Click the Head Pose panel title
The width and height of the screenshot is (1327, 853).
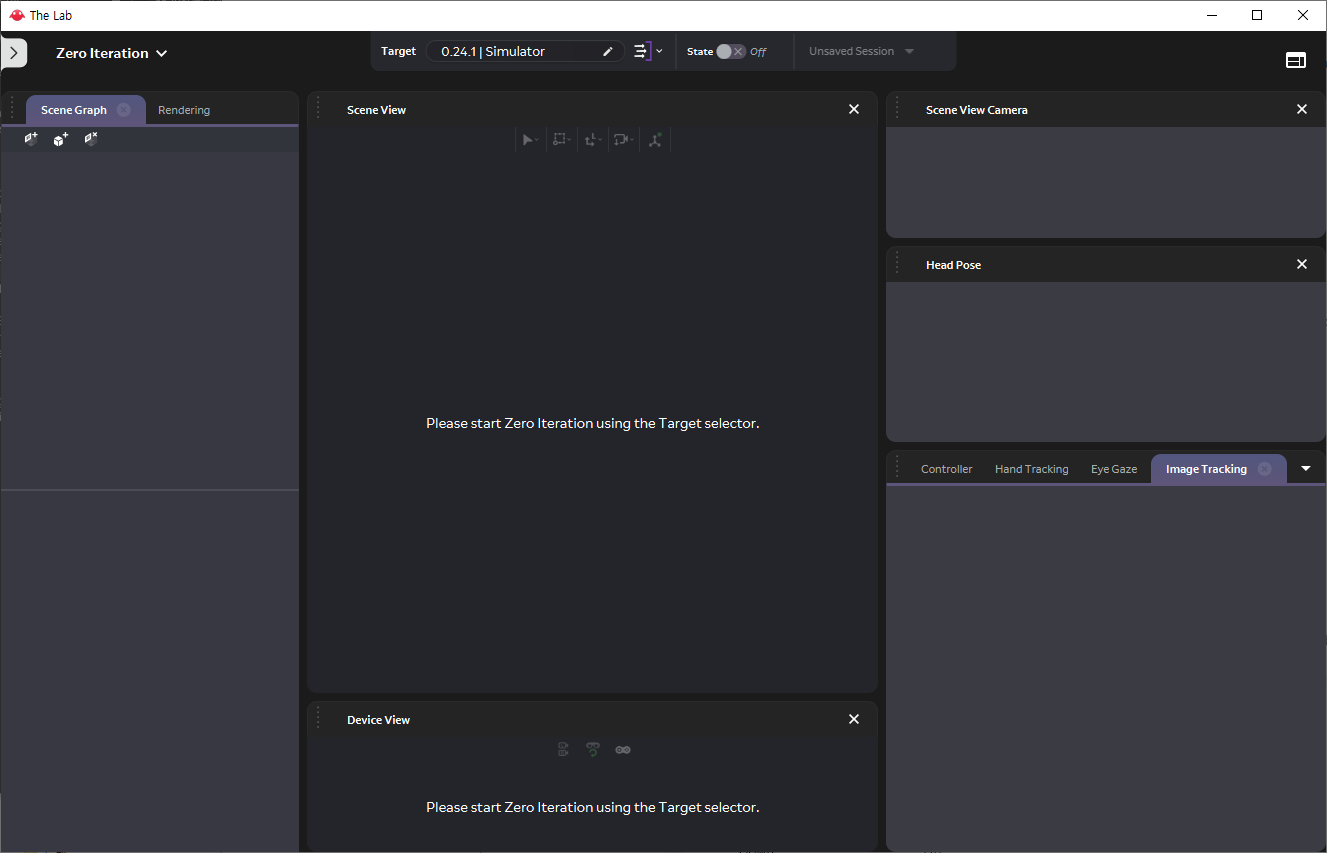point(953,265)
